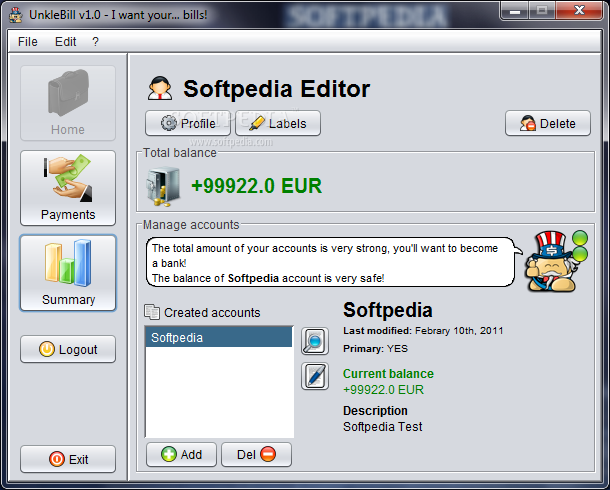The width and height of the screenshot is (610, 490).
Task: Open the Payments section
Action: coord(68,188)
